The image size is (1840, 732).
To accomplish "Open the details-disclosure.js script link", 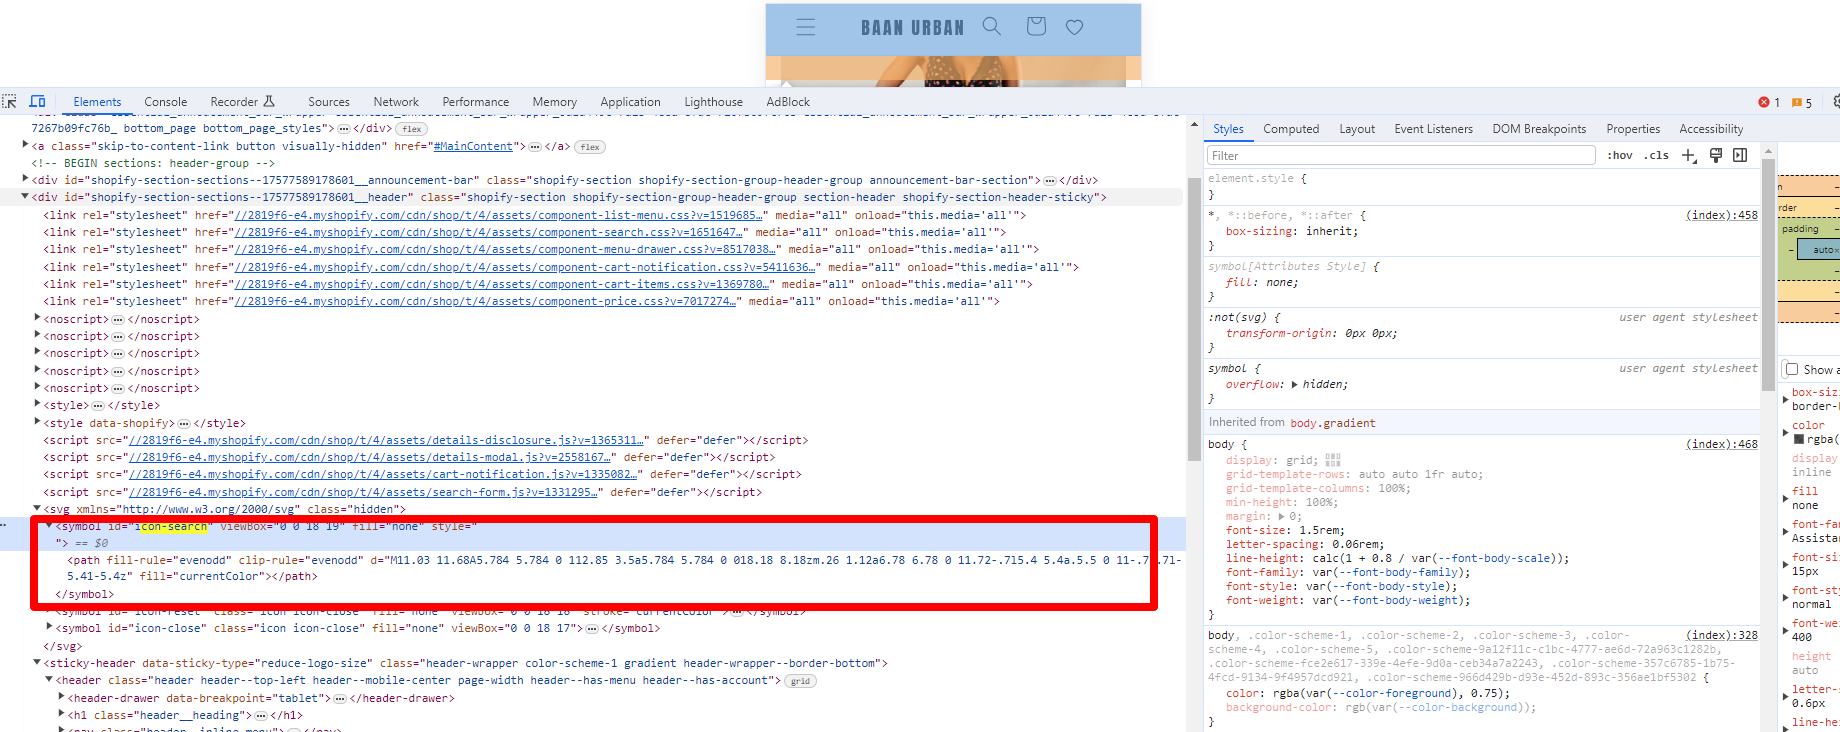I will [386, 440].
